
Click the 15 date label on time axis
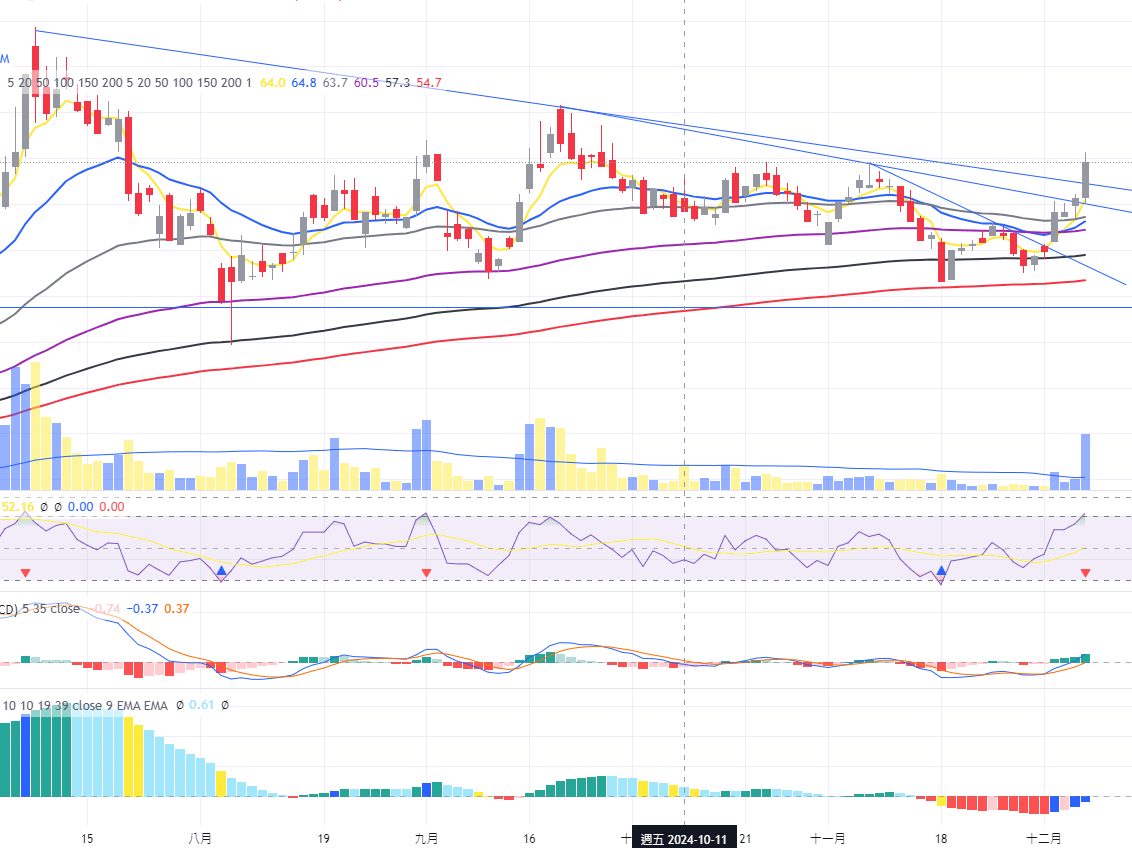coord(87,839)
